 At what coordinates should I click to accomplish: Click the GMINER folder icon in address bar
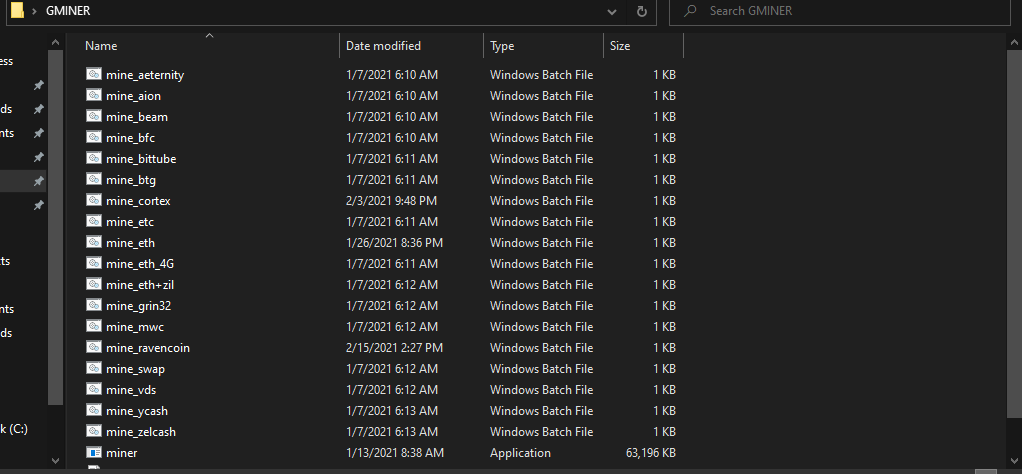pyautogui.click(x=18, y=10)
